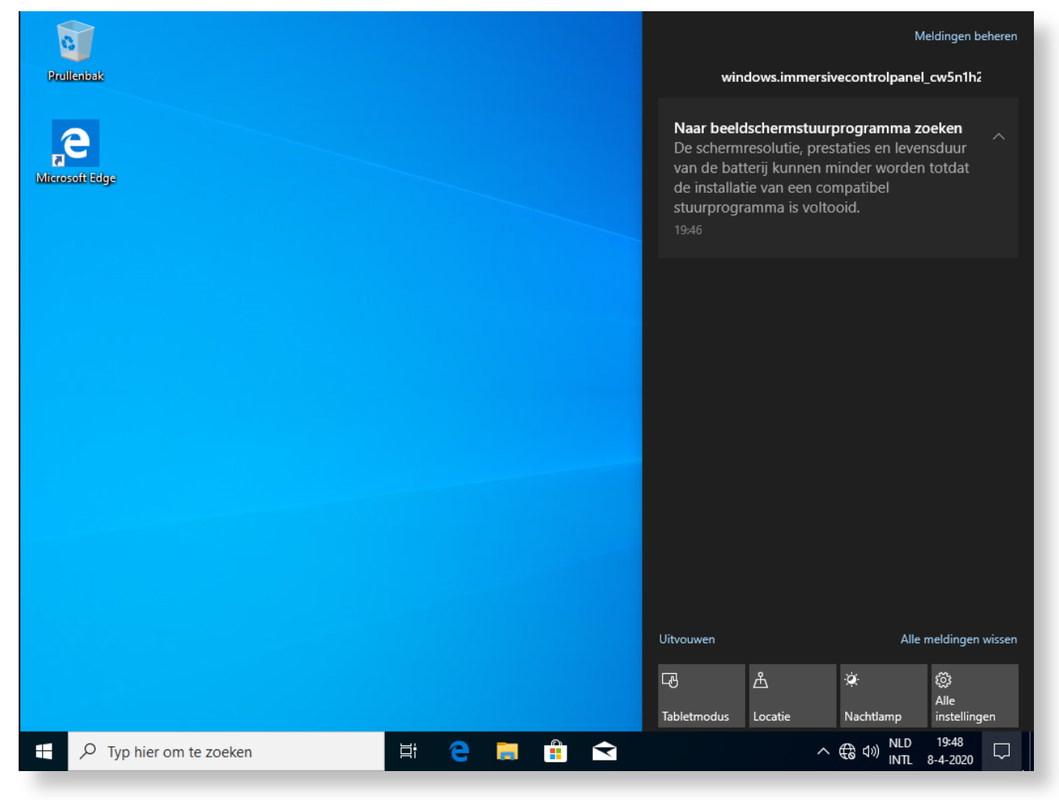Open the Mail app from the taskbar
Image resolution: width=1059 pixels, height=800 pixels.
[604, 751]
